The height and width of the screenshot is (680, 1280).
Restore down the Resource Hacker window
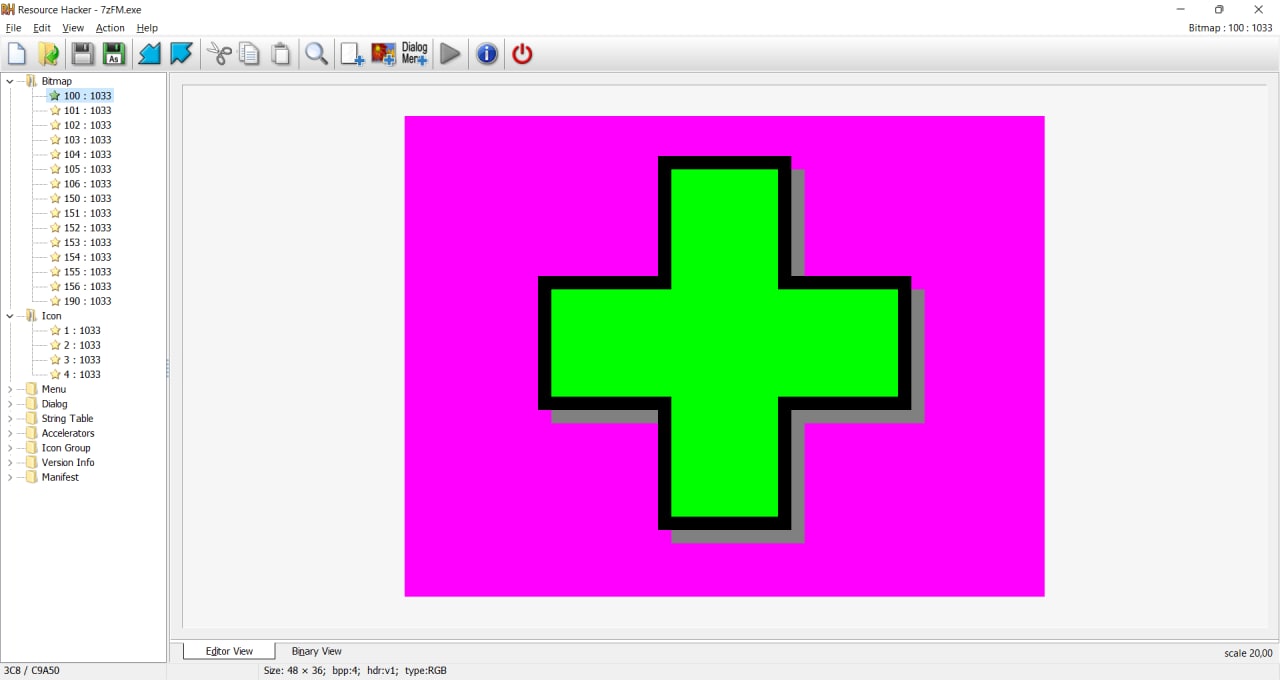pos(1219,10)
